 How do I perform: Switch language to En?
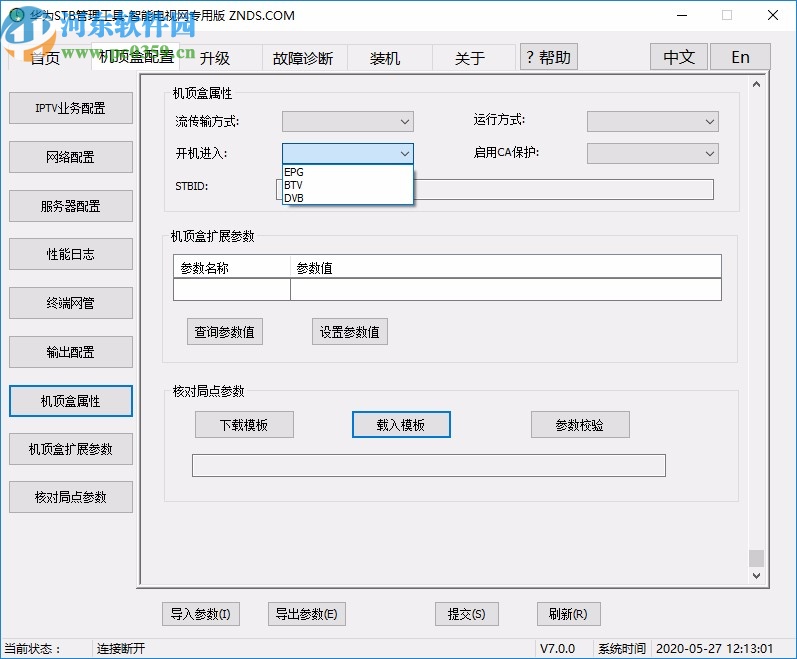pyautogui.click(x=740, y=57)
